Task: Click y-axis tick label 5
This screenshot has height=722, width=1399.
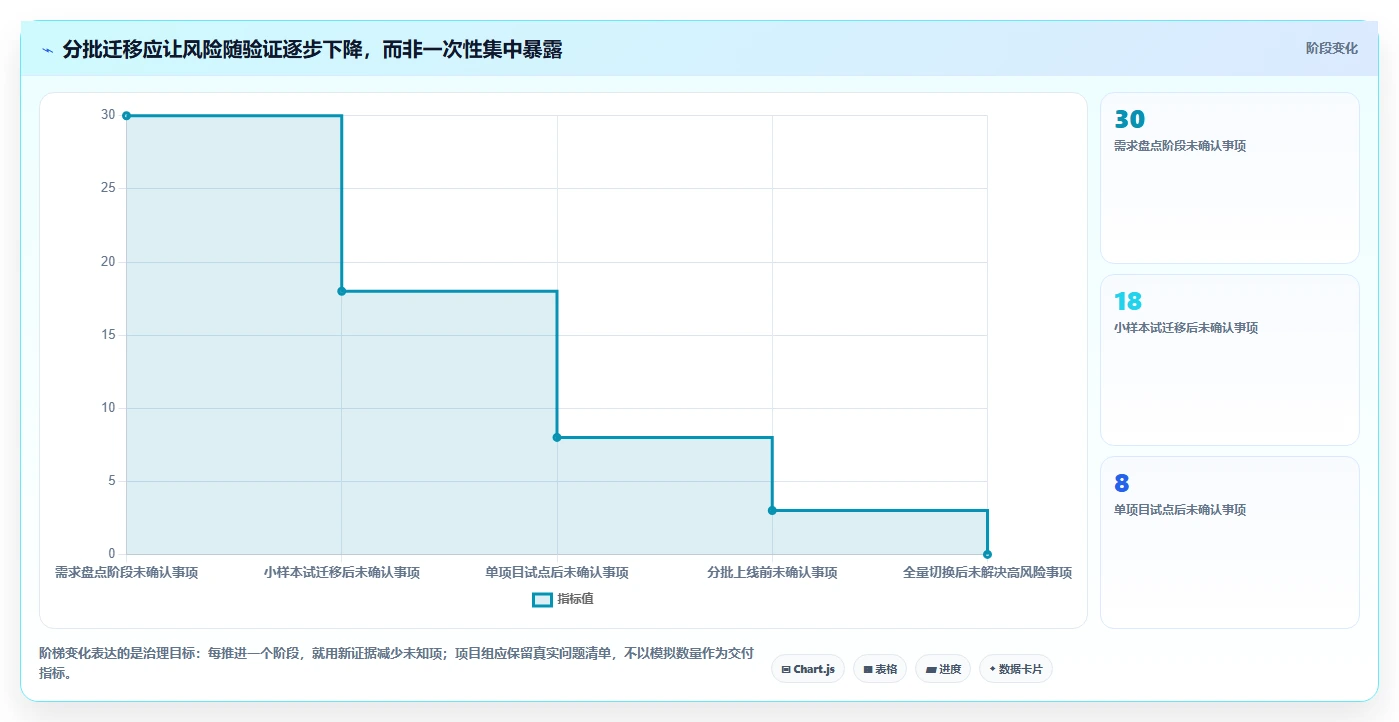Action: pyautogui.click(x=112, y=481)
